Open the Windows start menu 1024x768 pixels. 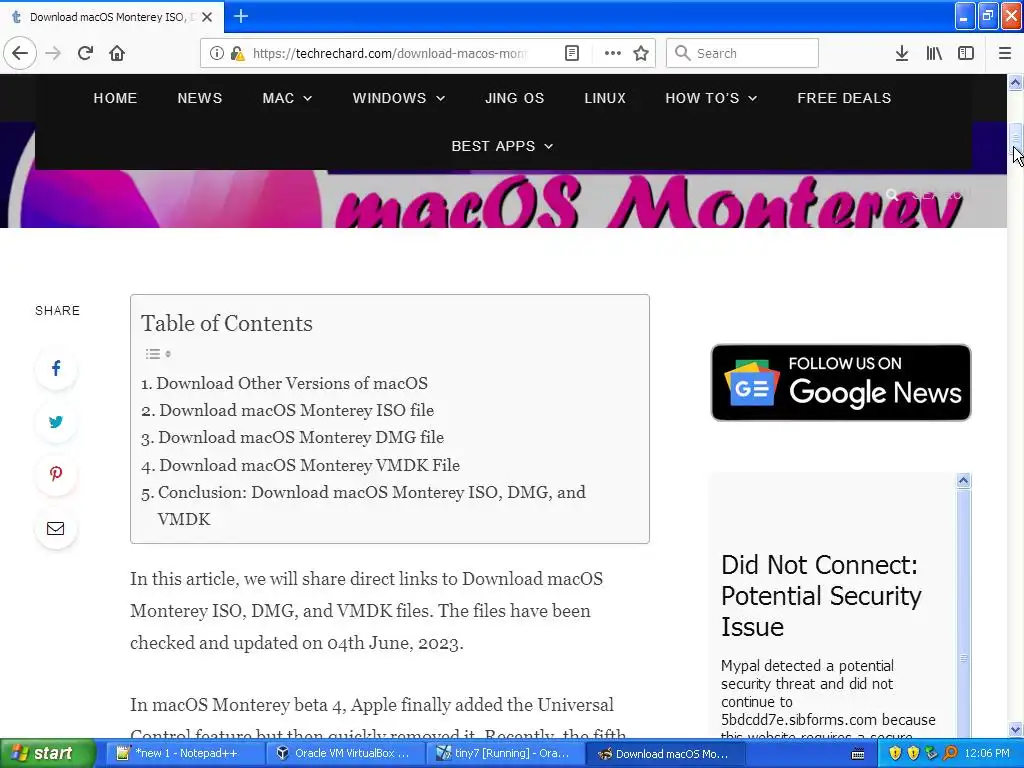[48, 754]
